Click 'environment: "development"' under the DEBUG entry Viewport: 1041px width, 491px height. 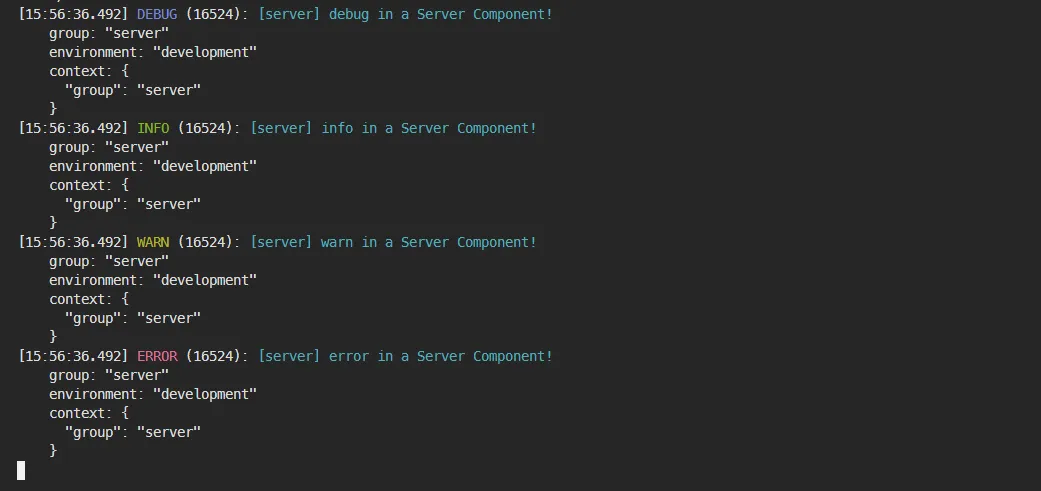(x=153, y=52)
